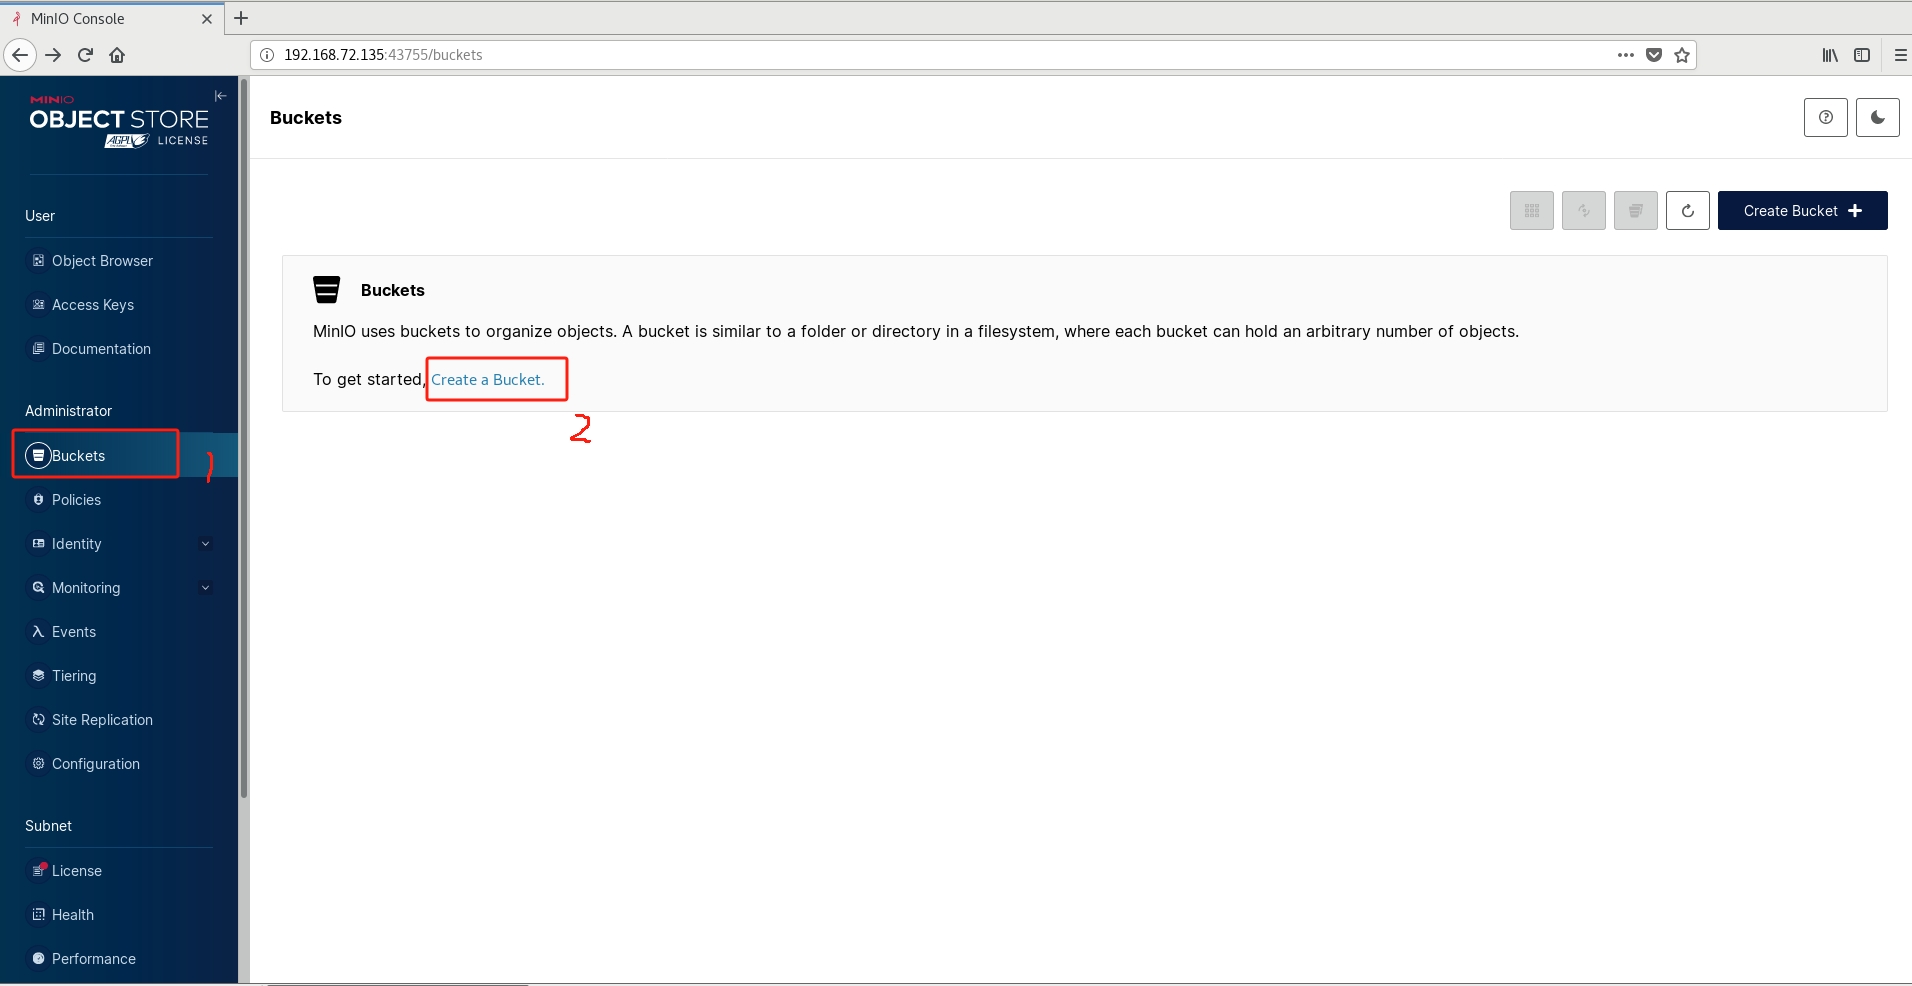The image size is (1912, 986).
Task: Go back in browser history
Action: click(x=20, y=55)
